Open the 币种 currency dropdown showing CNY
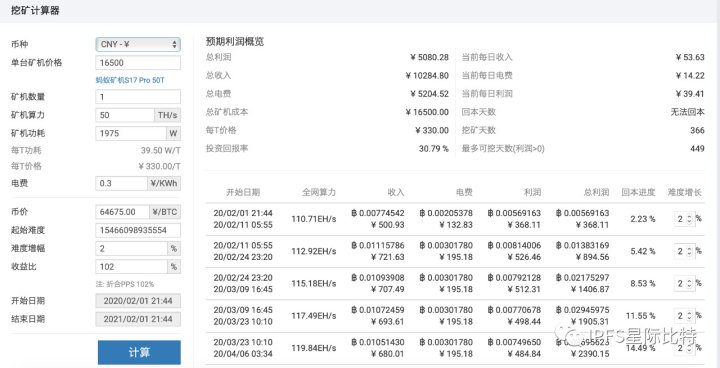 (x=138, y=45)
